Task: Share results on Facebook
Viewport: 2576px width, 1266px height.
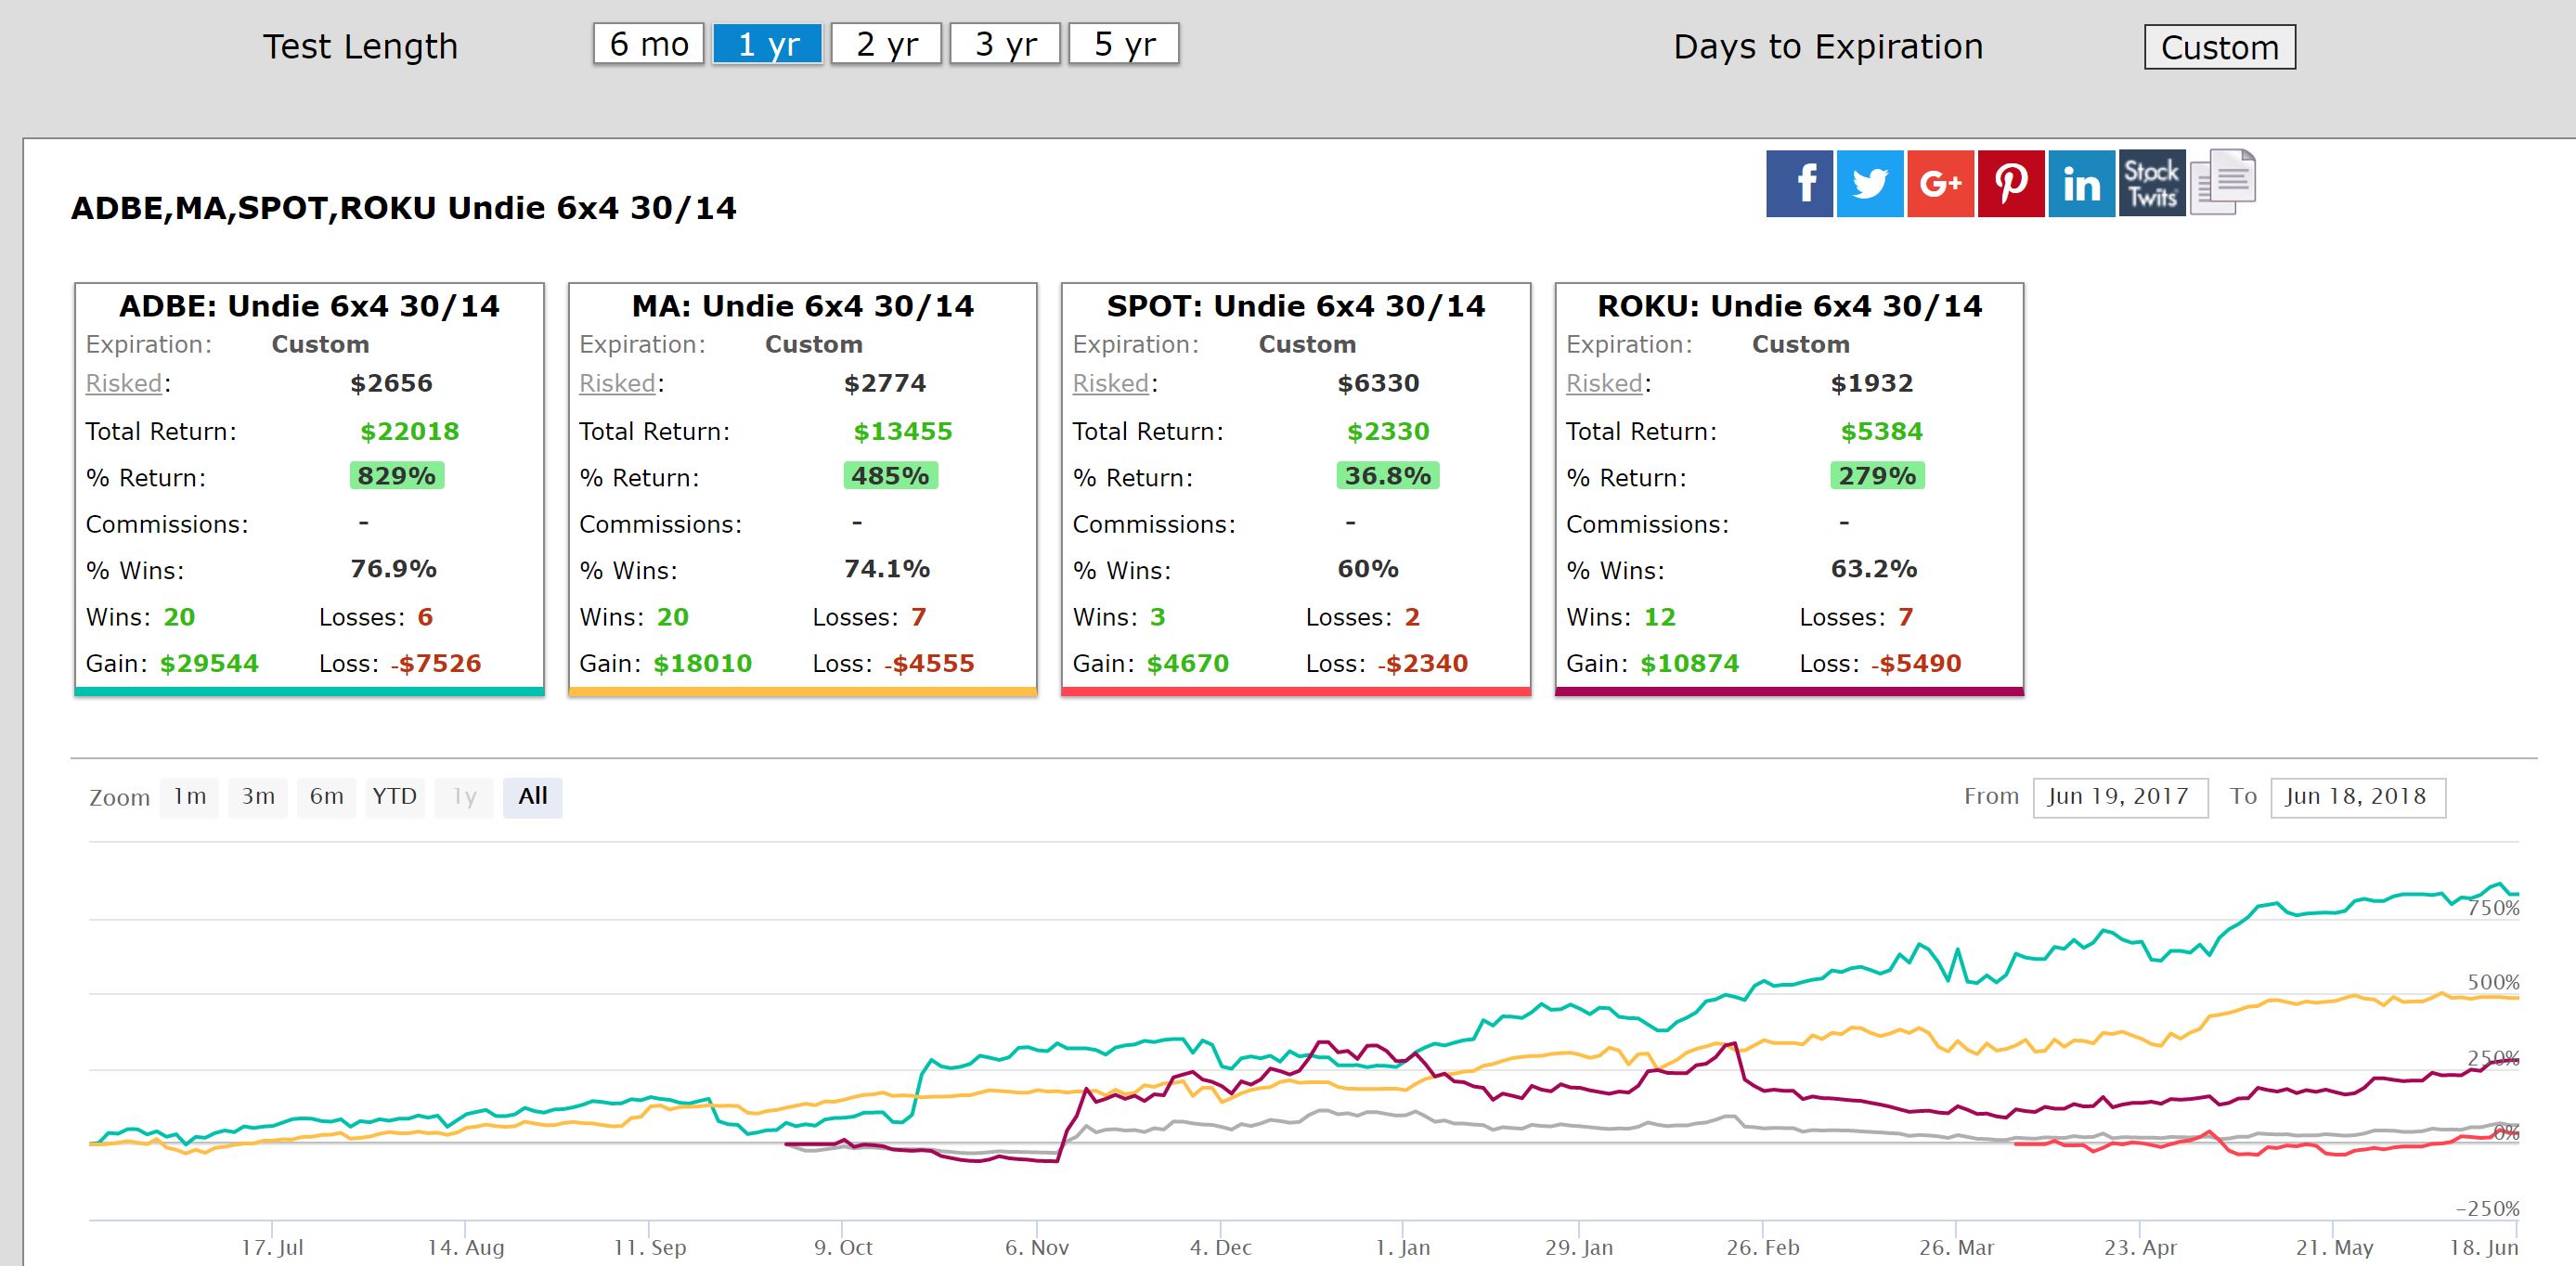Action: click(x=1799, y=184)
